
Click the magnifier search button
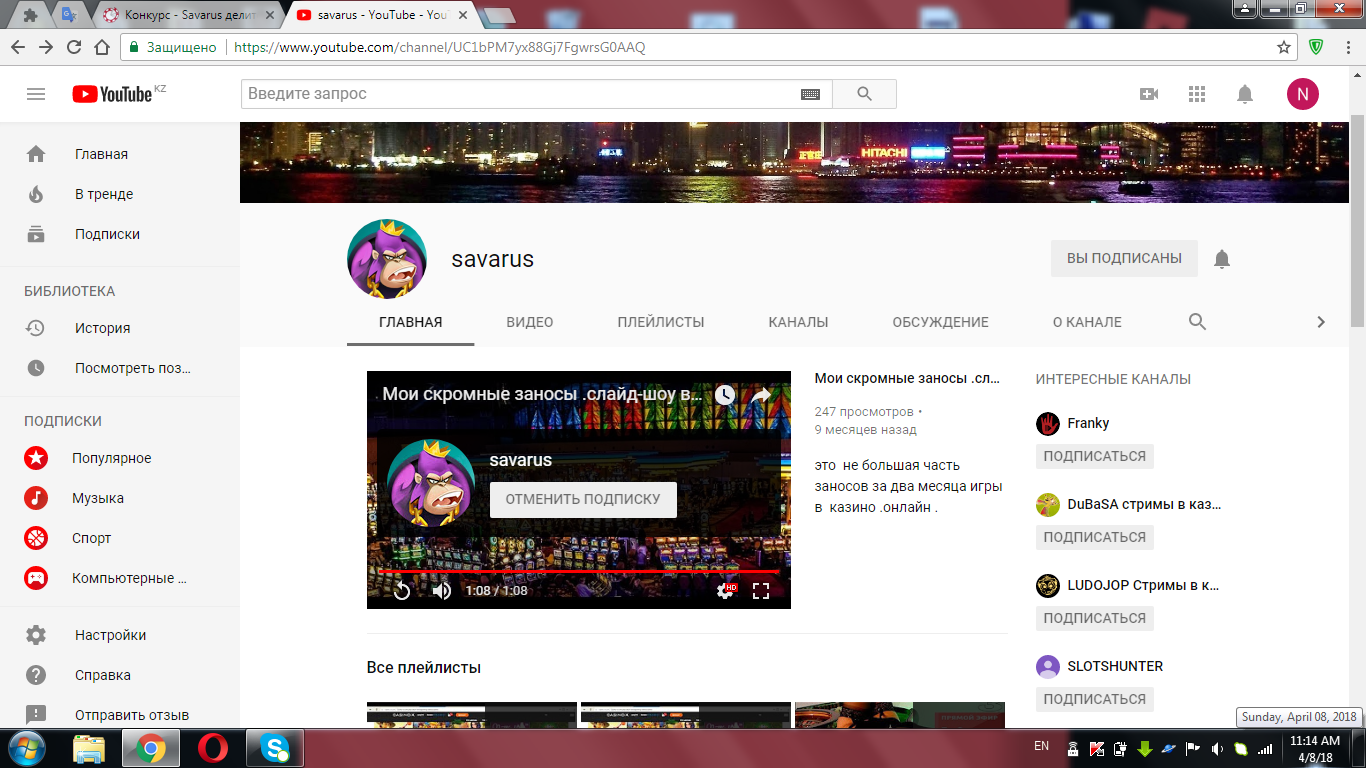click(865, 94)
